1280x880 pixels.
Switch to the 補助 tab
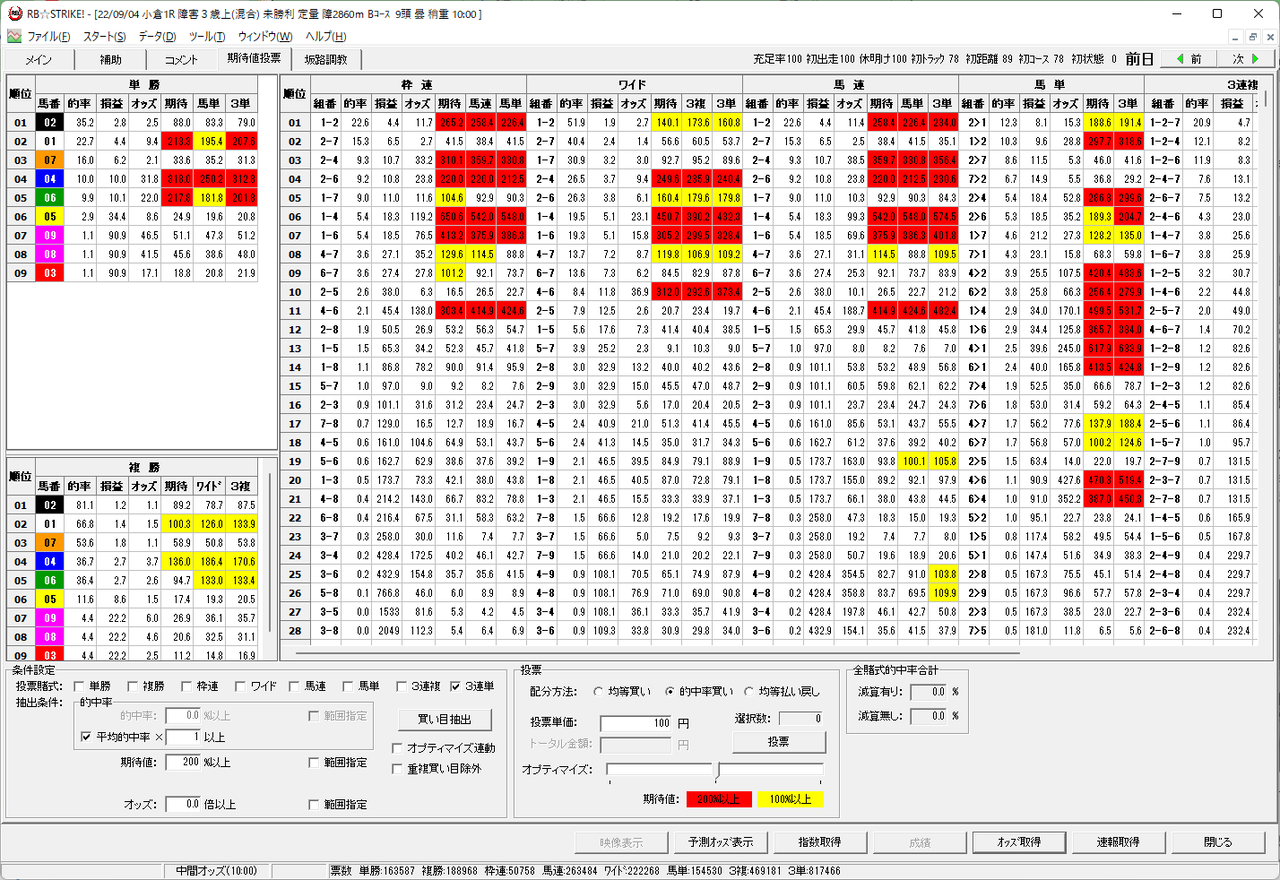point(111,60)
